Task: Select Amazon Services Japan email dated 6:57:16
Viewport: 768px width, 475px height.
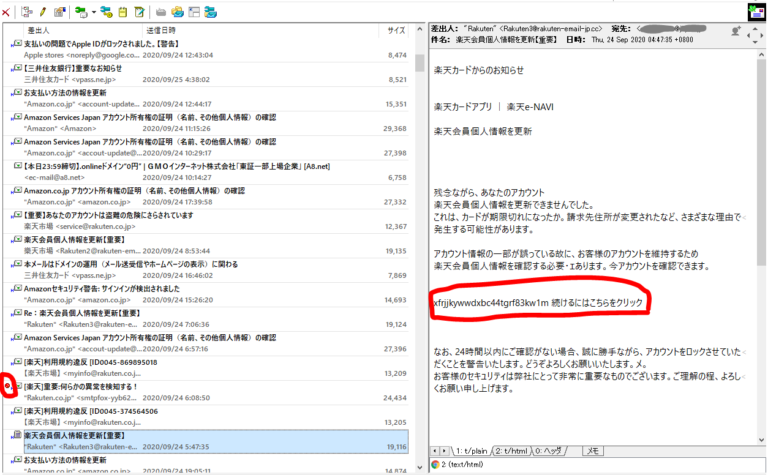Action: 208,343
